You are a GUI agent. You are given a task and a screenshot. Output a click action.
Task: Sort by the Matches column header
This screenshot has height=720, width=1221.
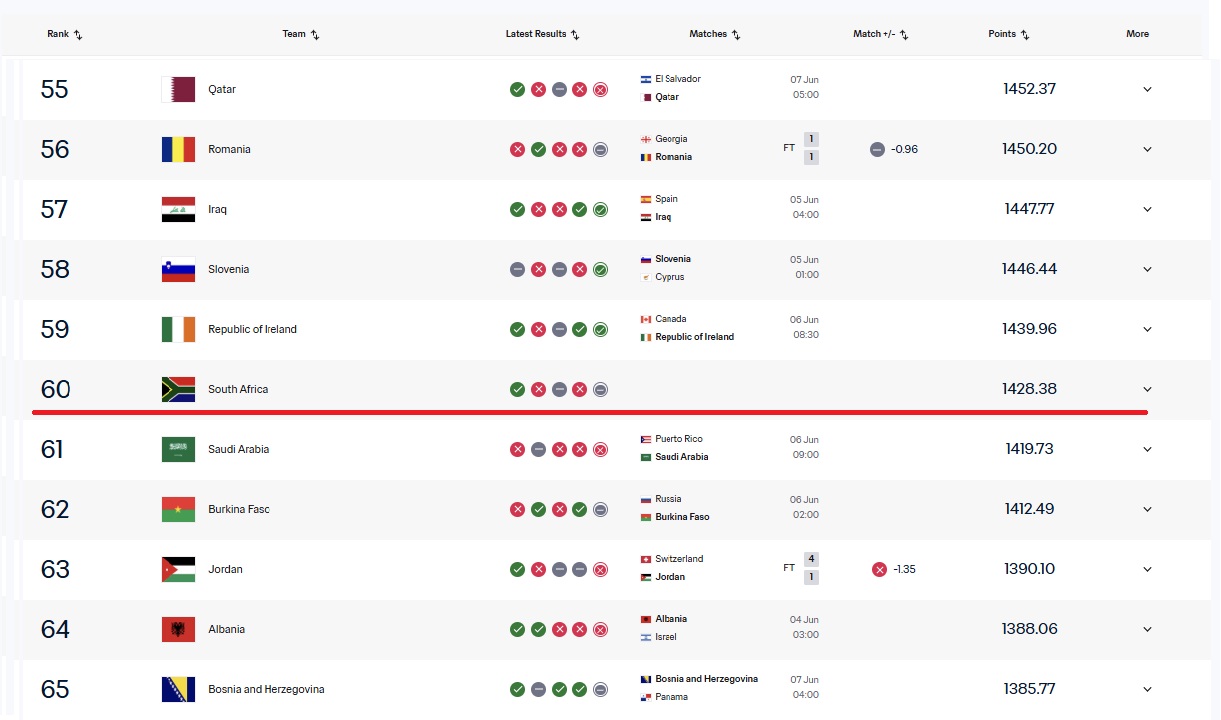click(x=715, y=34)
